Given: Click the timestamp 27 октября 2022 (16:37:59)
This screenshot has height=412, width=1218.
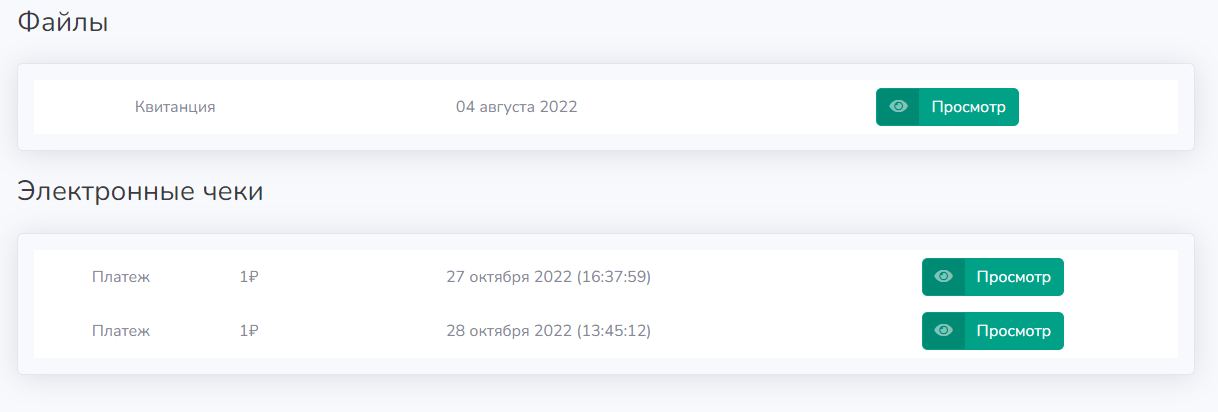Looking at the screenshot, I should coord(549,277).
